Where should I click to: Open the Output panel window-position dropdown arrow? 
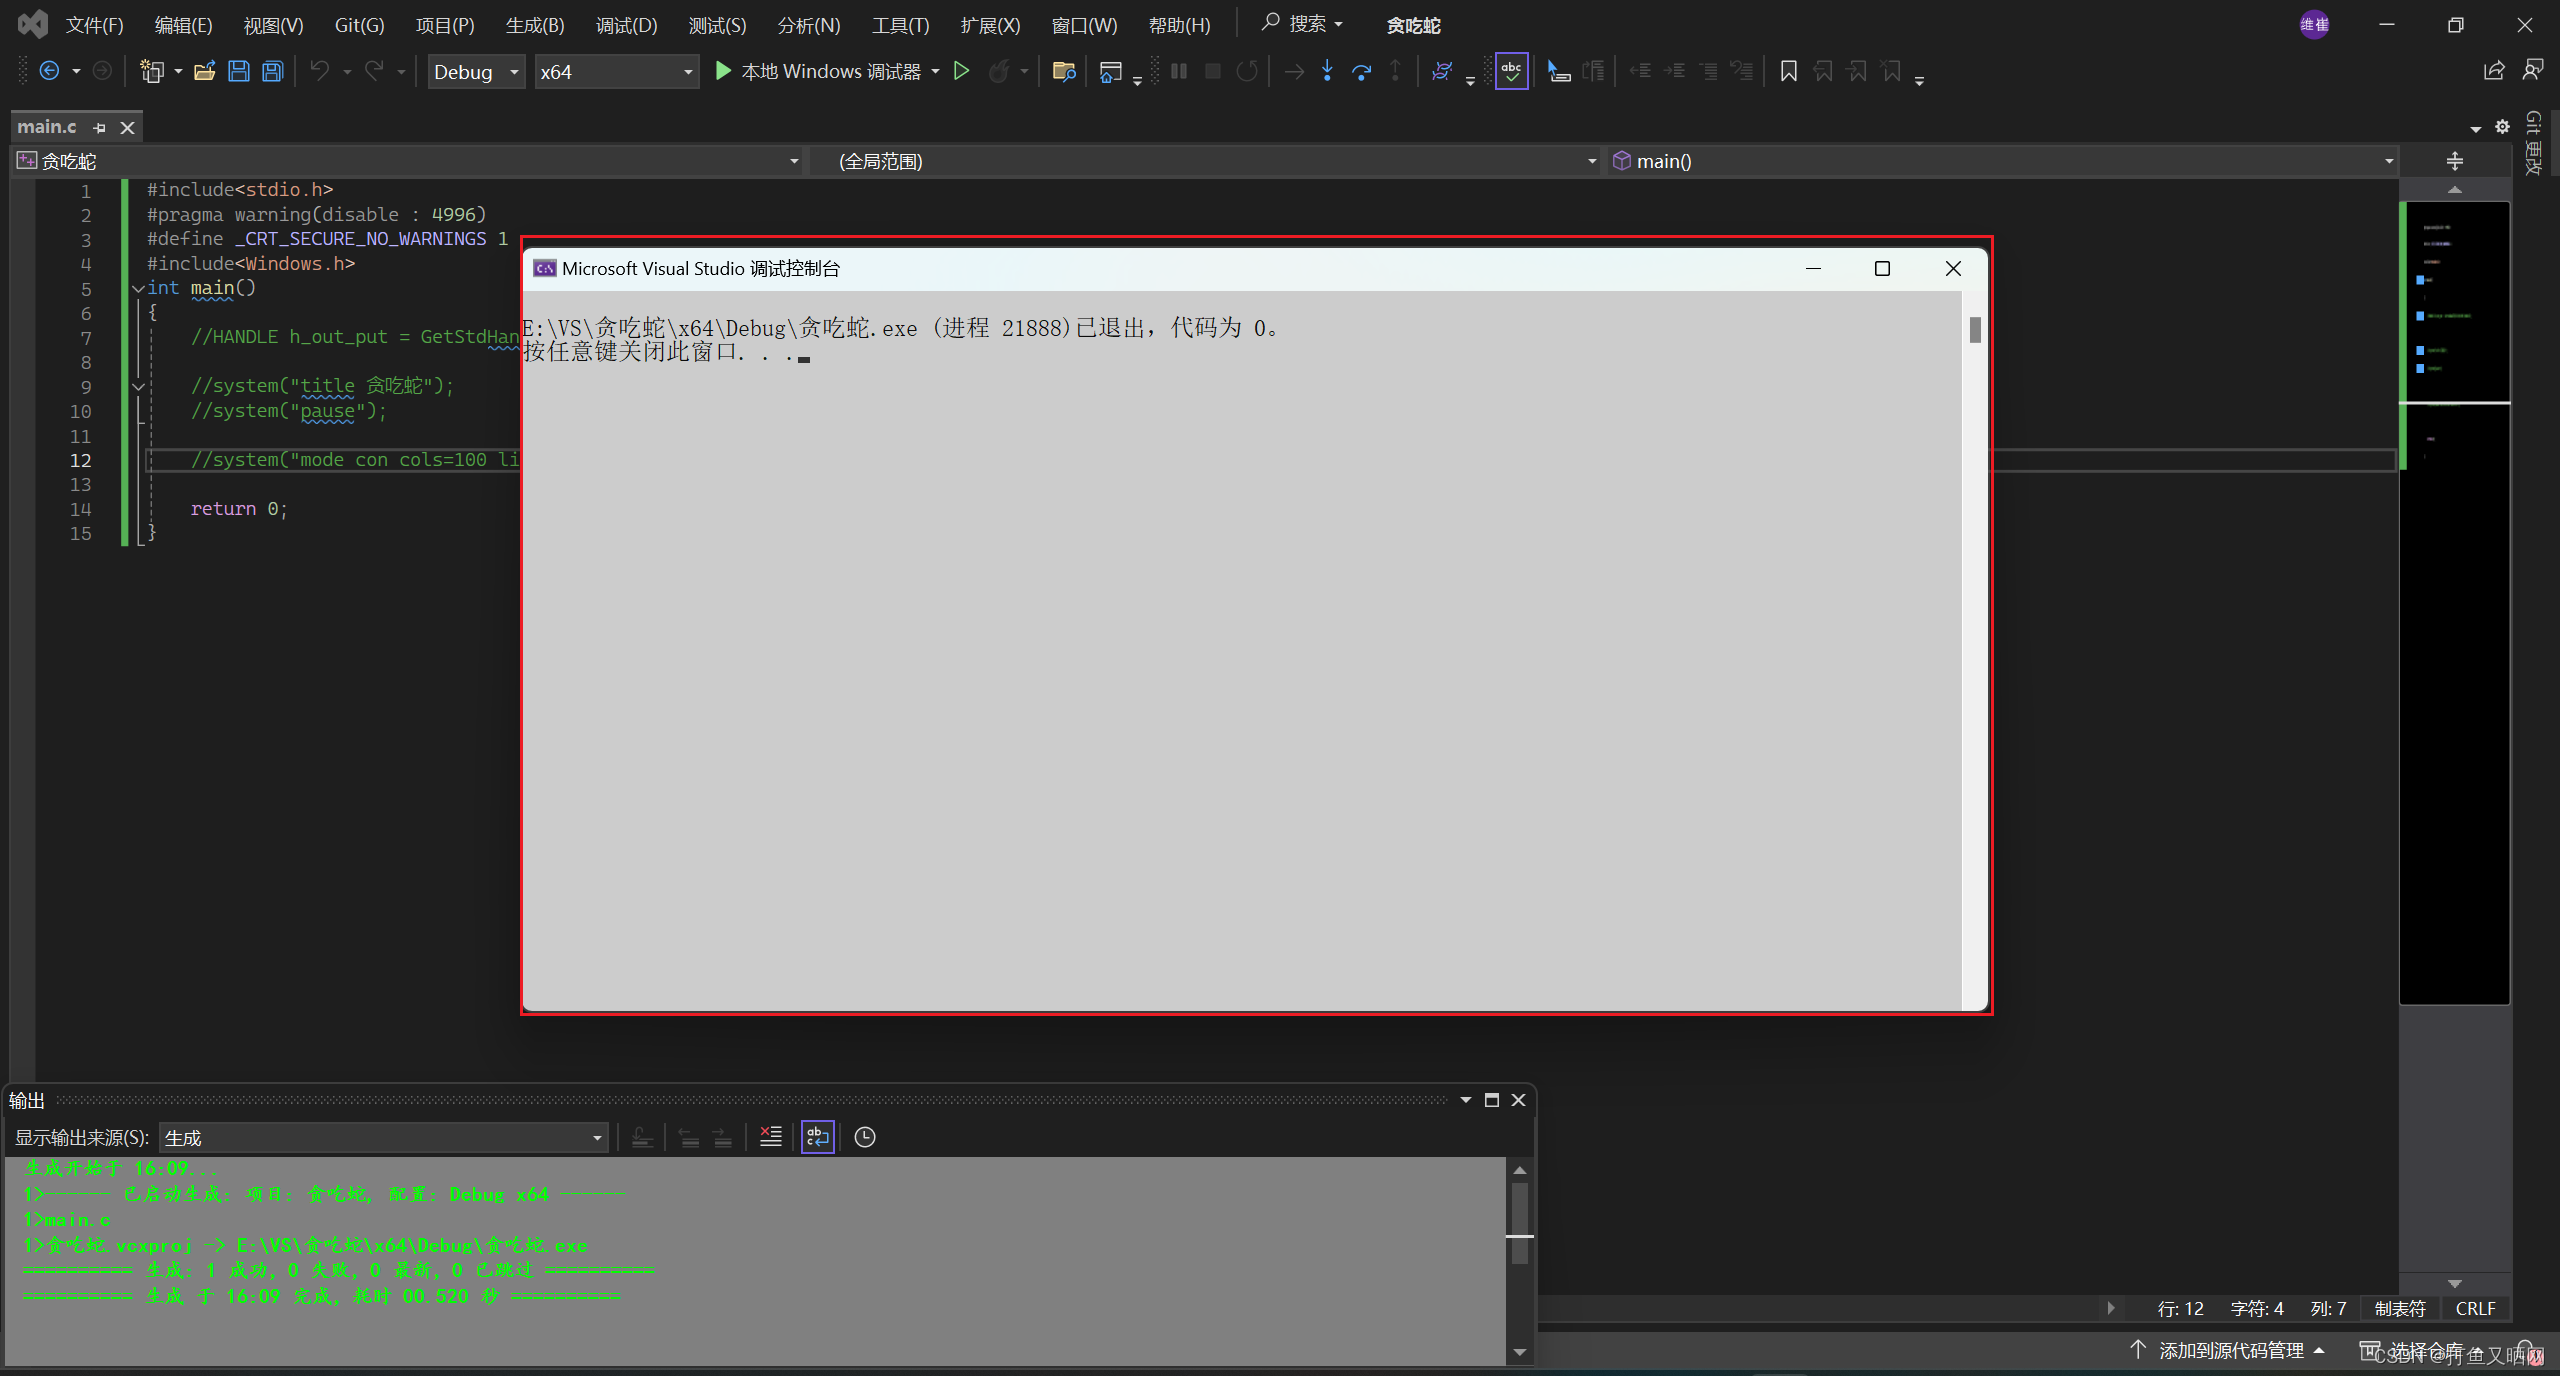pyautogui.click(x=1465, y=1100)
